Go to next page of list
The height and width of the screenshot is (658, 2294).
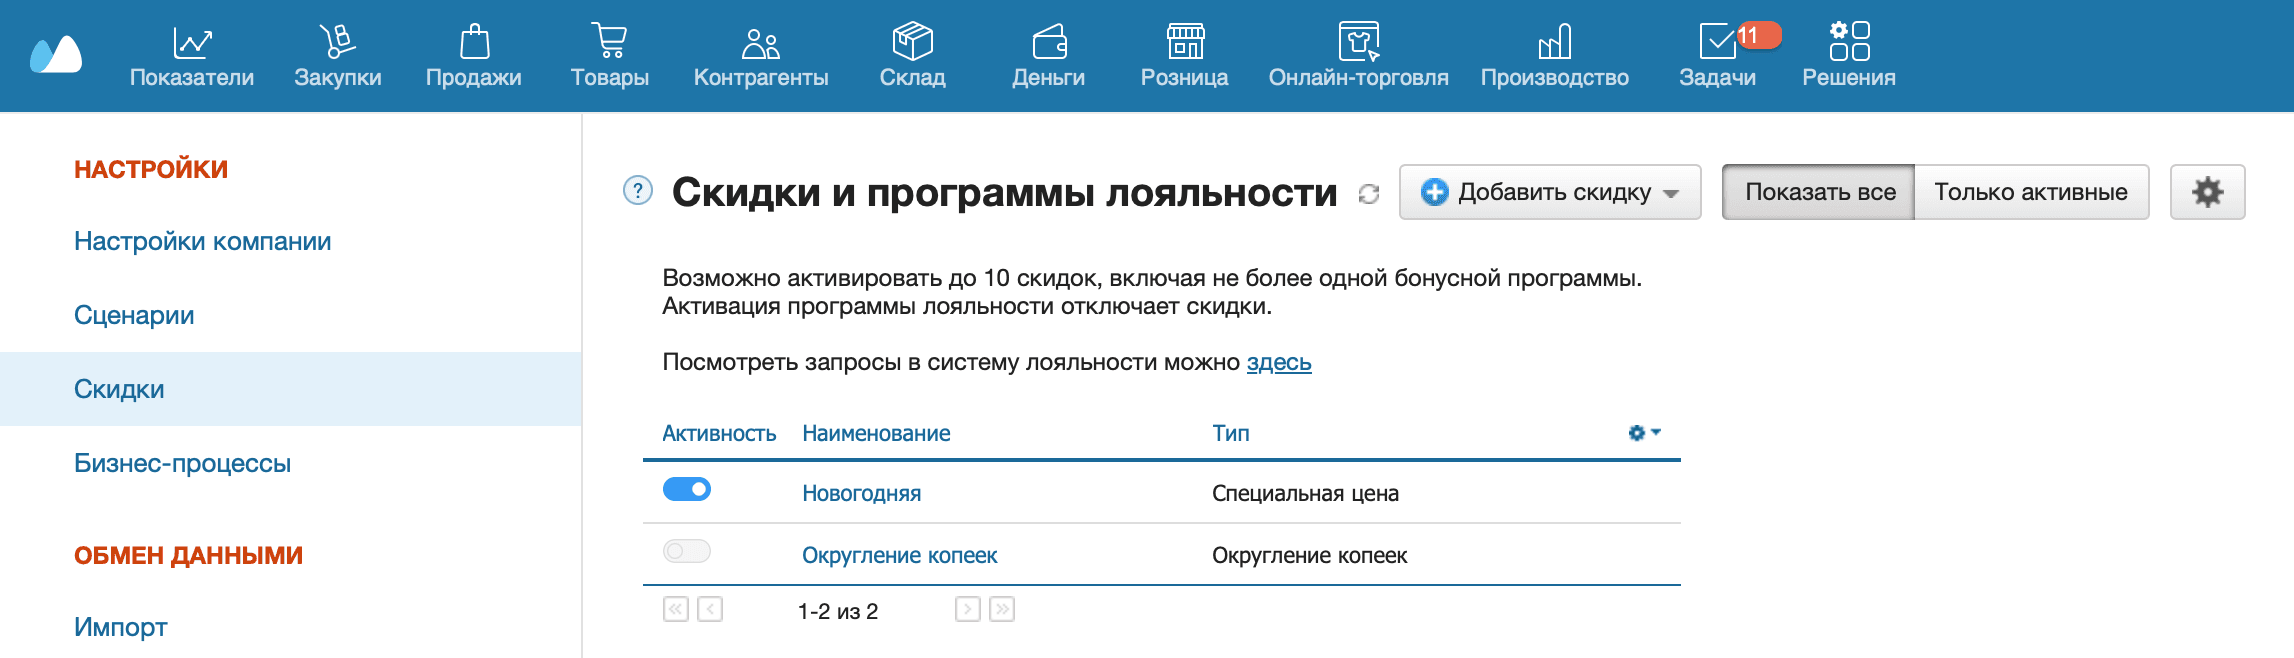(x=968, y=609)
